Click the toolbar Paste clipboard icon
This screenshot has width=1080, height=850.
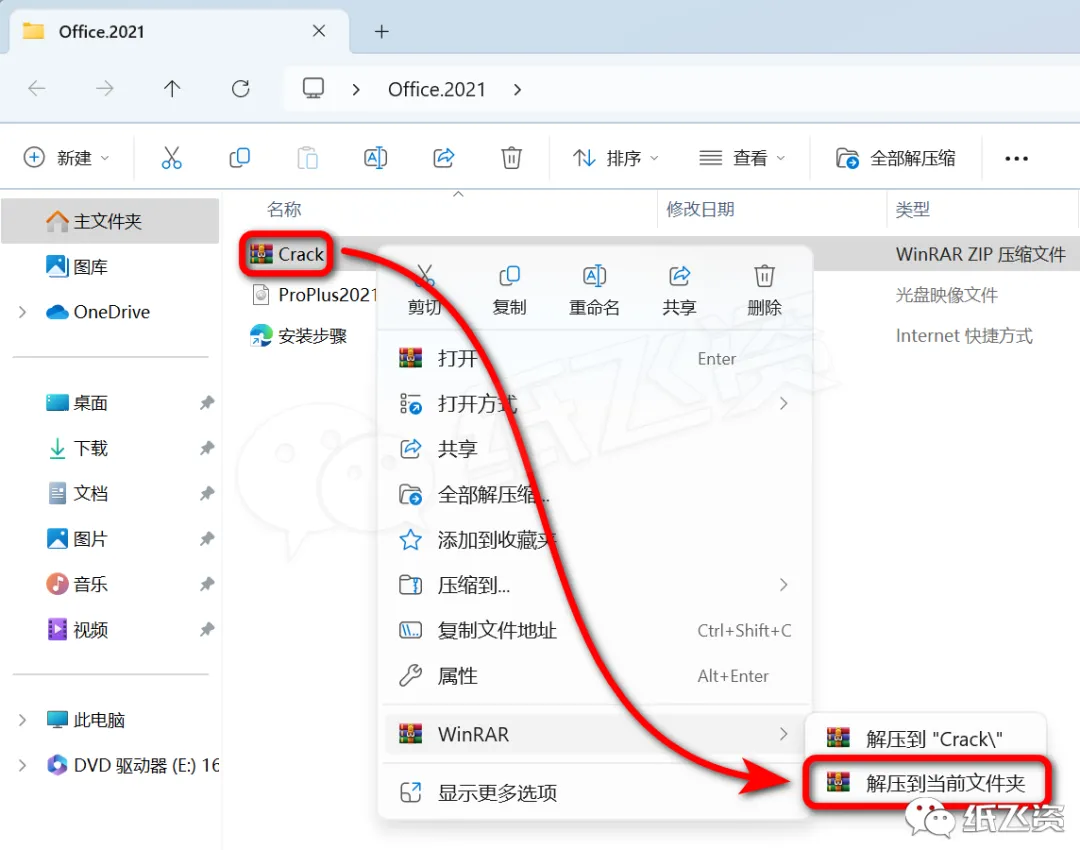(307, 158)
